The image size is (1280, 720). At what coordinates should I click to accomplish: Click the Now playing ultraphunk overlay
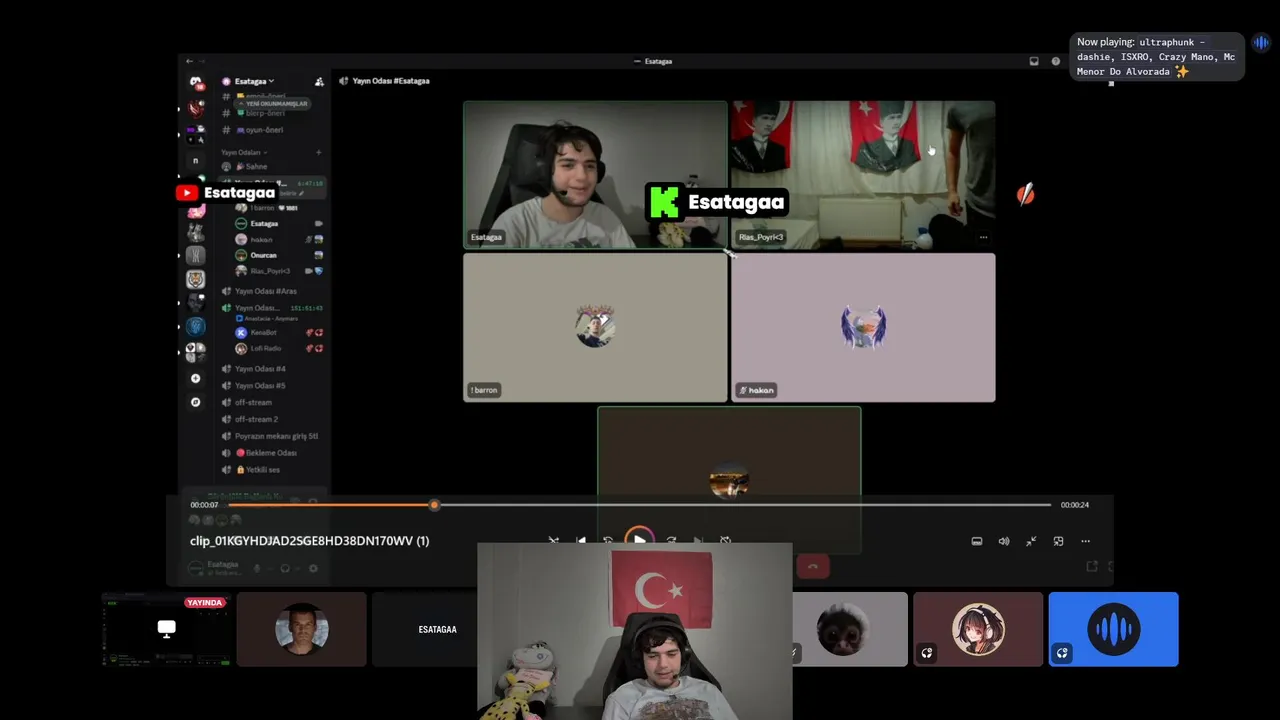coord(1157,57)
